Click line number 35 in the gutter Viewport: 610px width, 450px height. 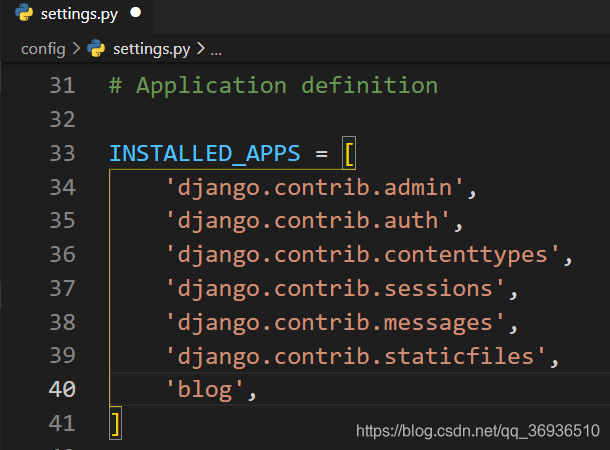[62, 221]
